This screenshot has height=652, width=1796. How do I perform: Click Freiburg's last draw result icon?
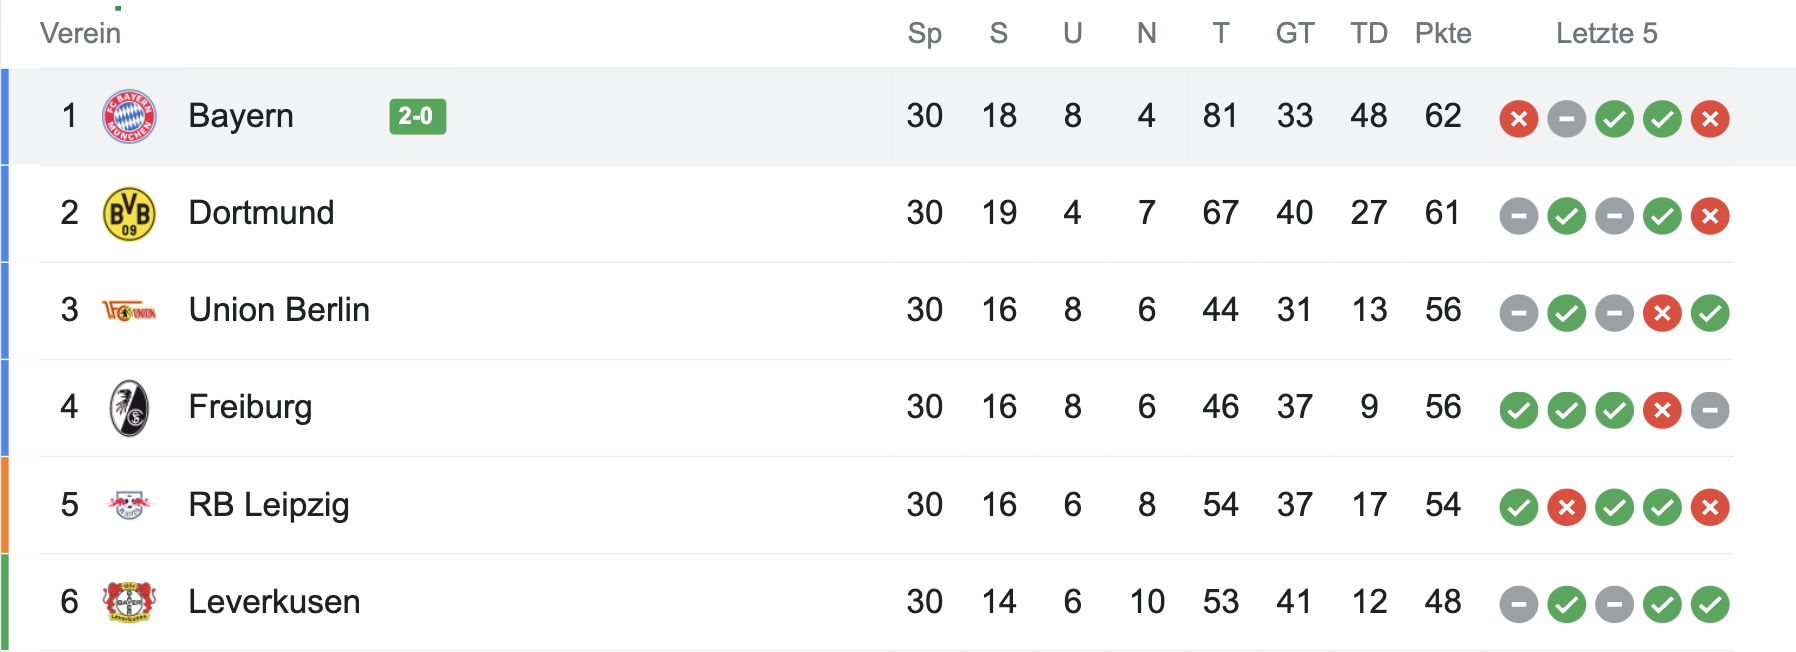1710,410
